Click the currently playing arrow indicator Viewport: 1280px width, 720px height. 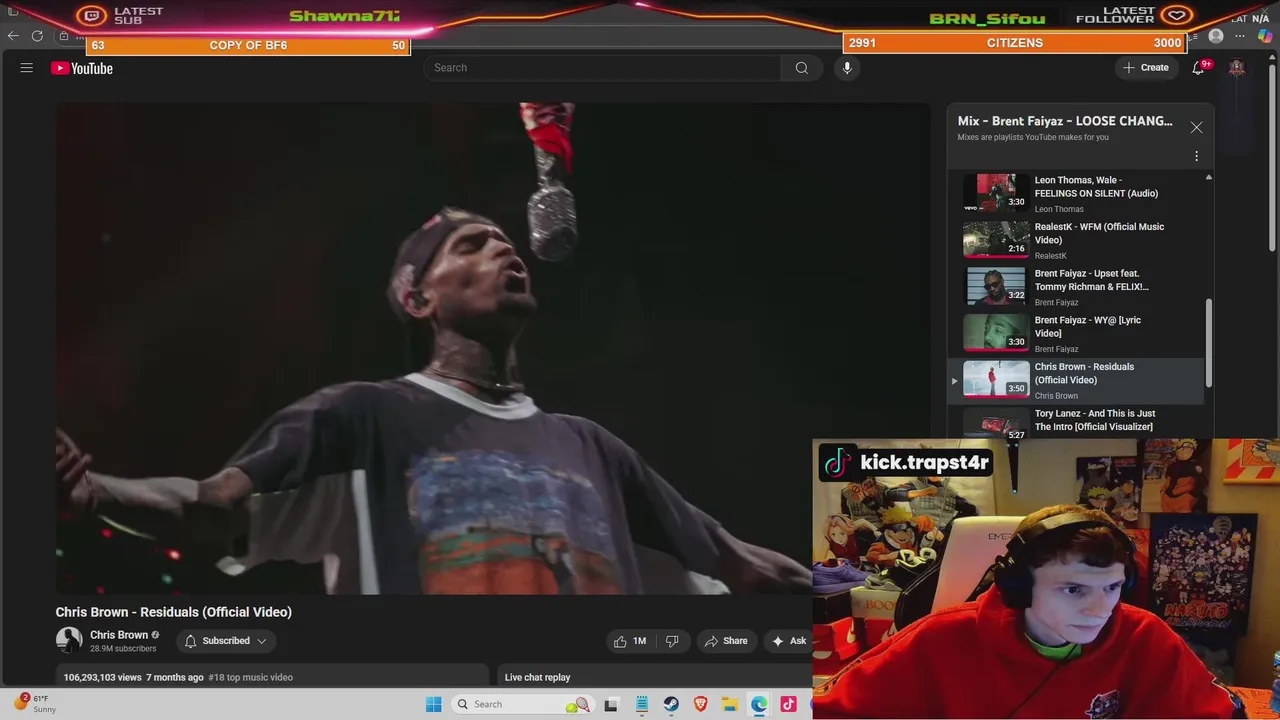[x=954, y=381]
